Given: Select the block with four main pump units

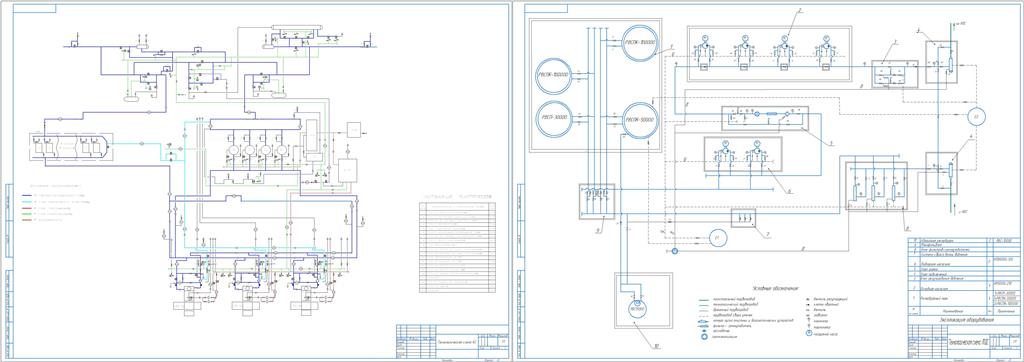Looking at the screenshot, I should pos(769,54).
